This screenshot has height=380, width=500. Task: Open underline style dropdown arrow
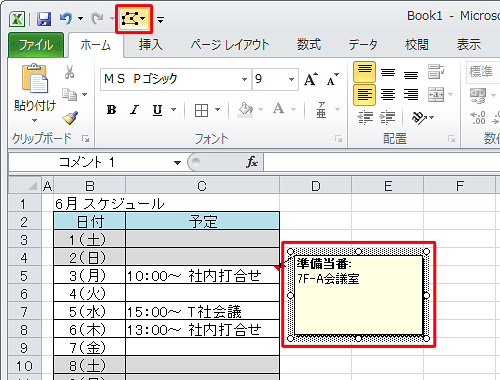tap(174, 109)
